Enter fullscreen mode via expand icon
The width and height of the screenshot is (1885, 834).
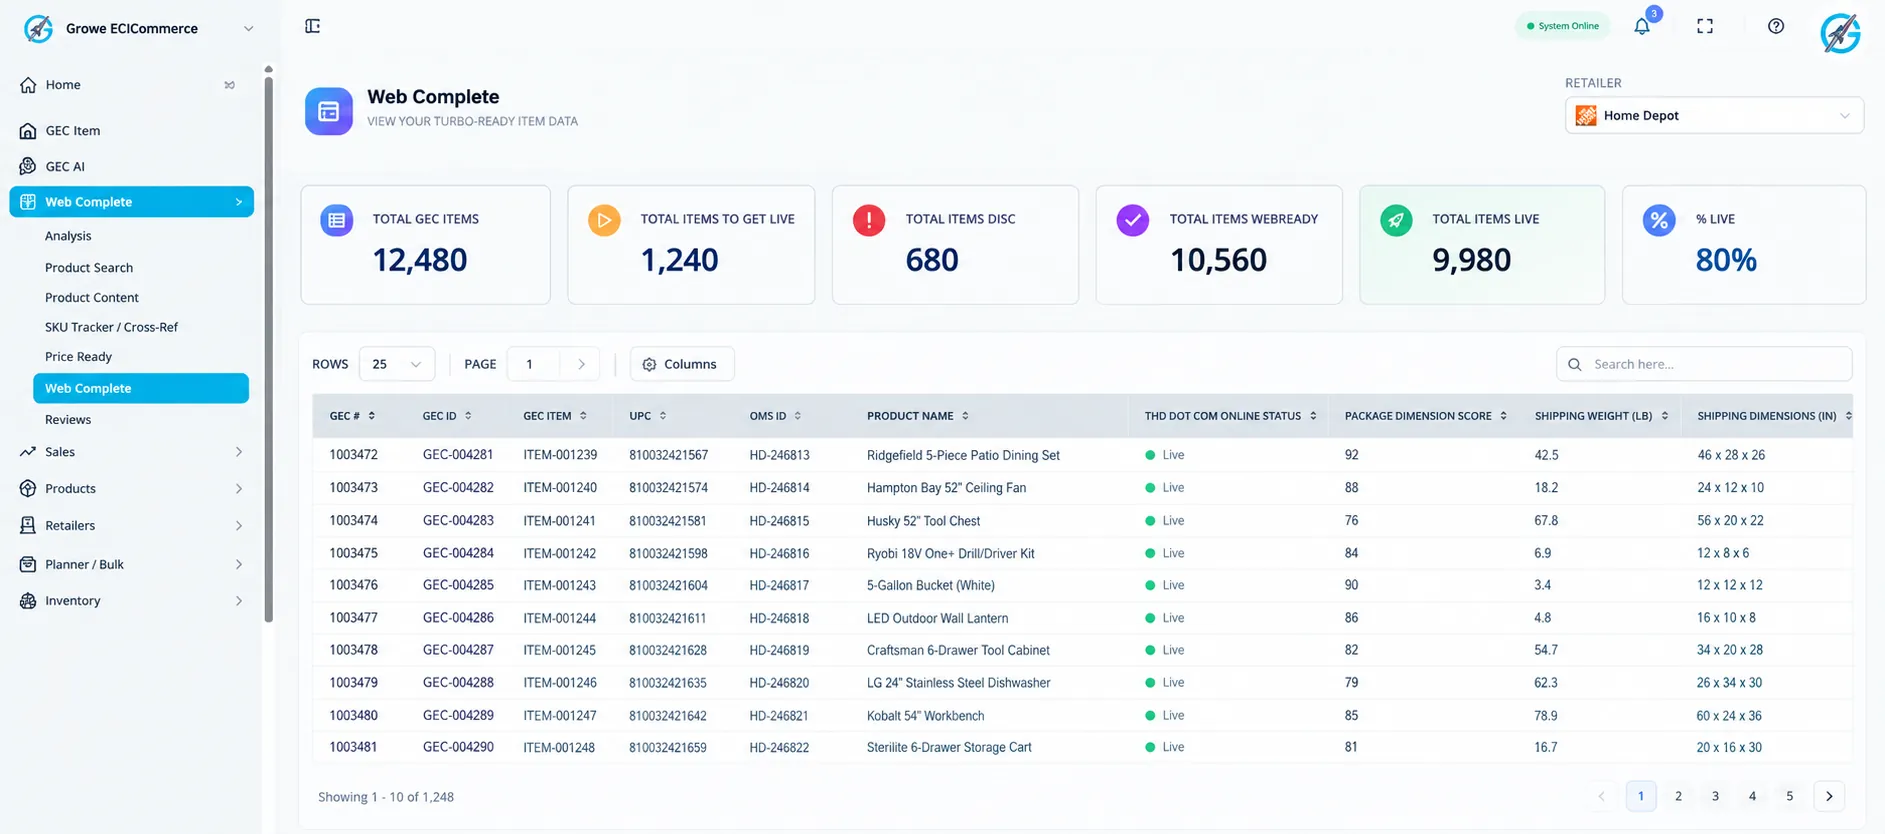click(x=1705, y=26)
